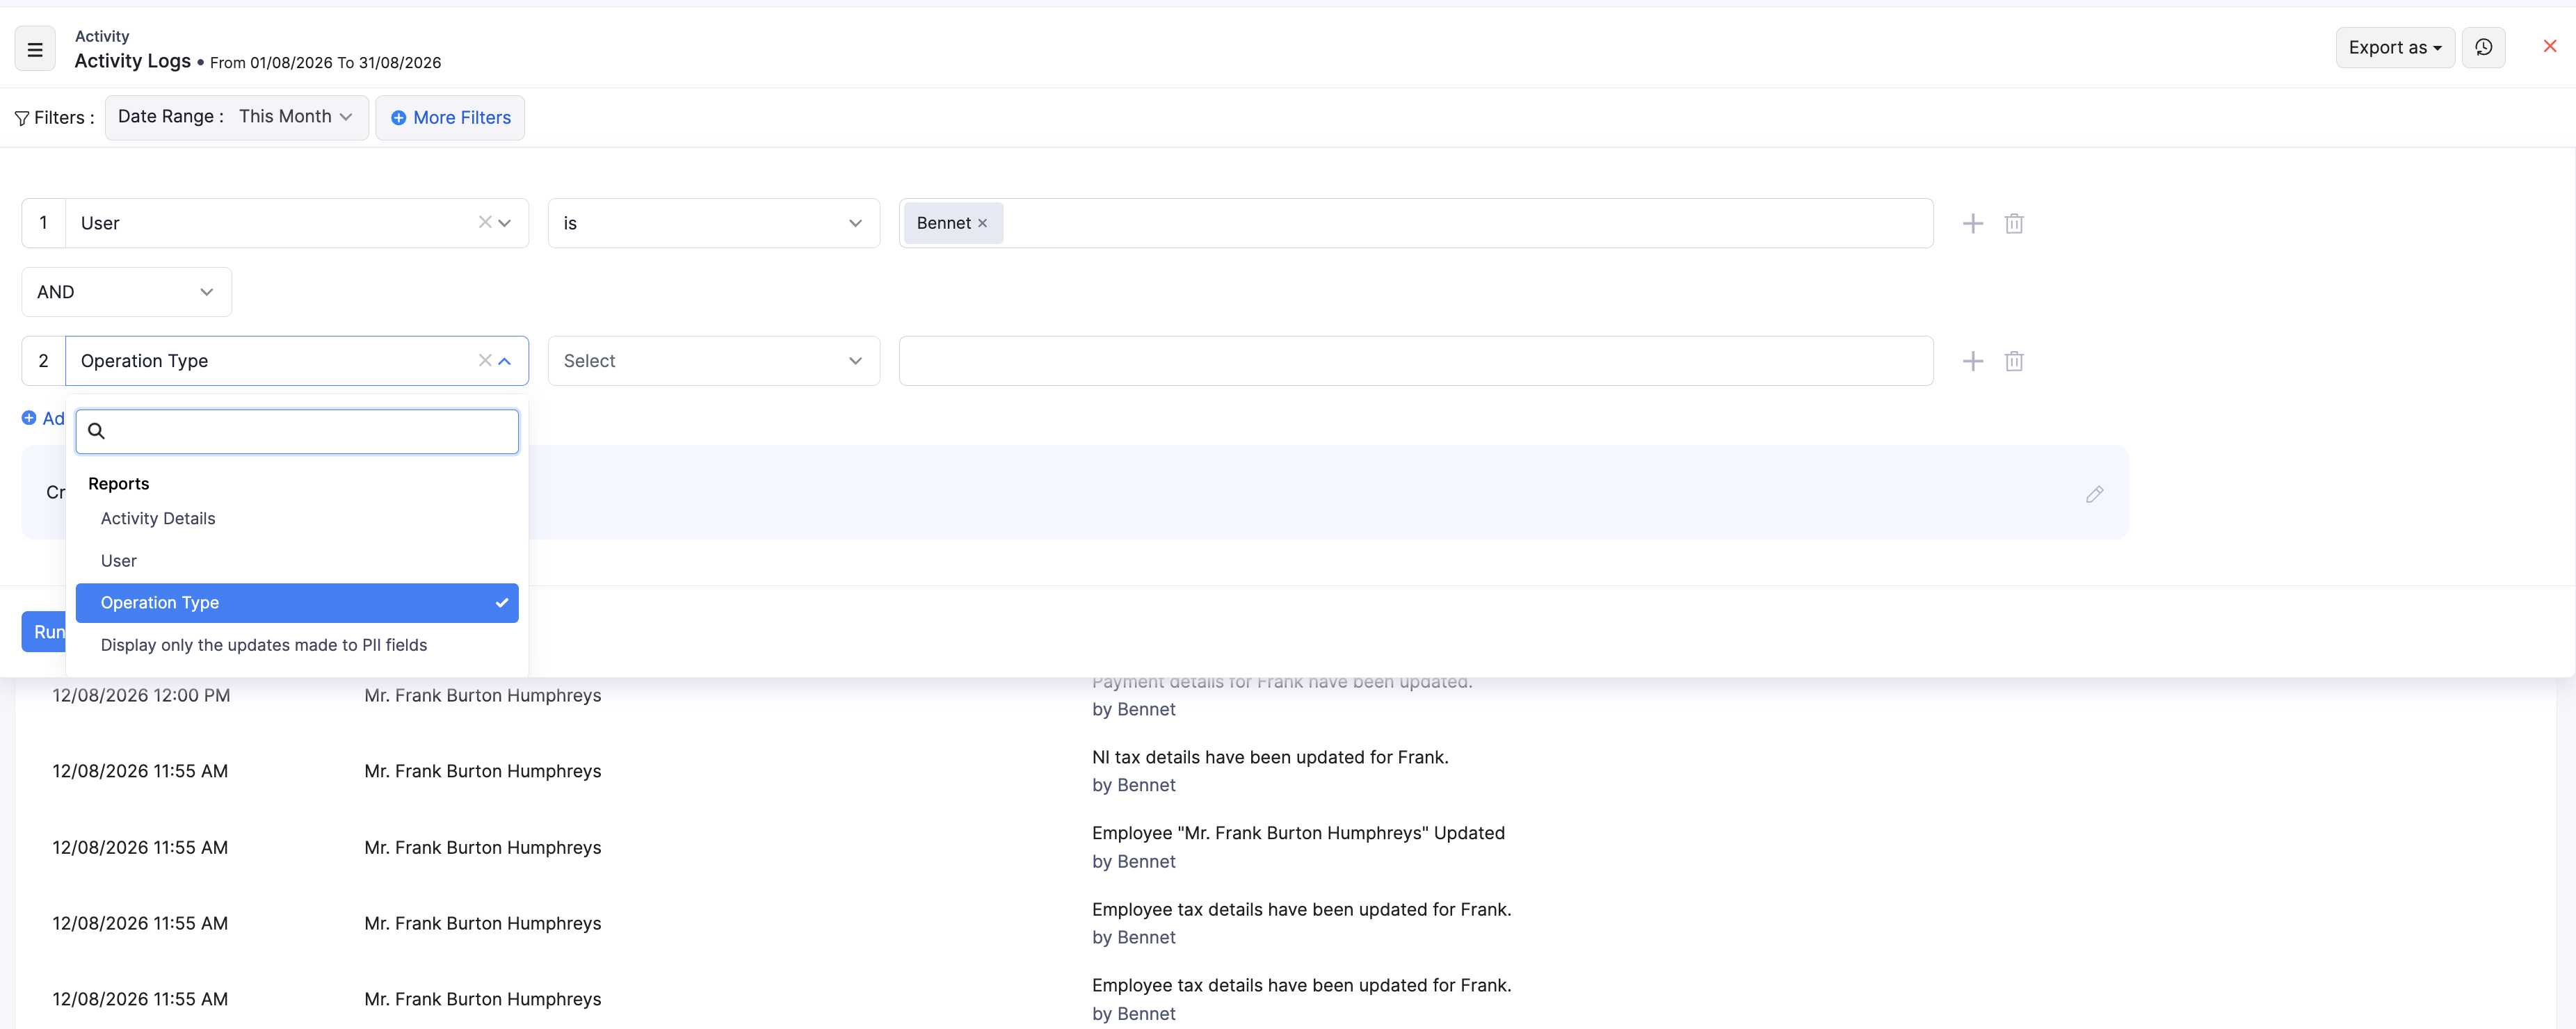Click the search magnifier icon
Screen dimensions: 2576x1029
[96, 431]
